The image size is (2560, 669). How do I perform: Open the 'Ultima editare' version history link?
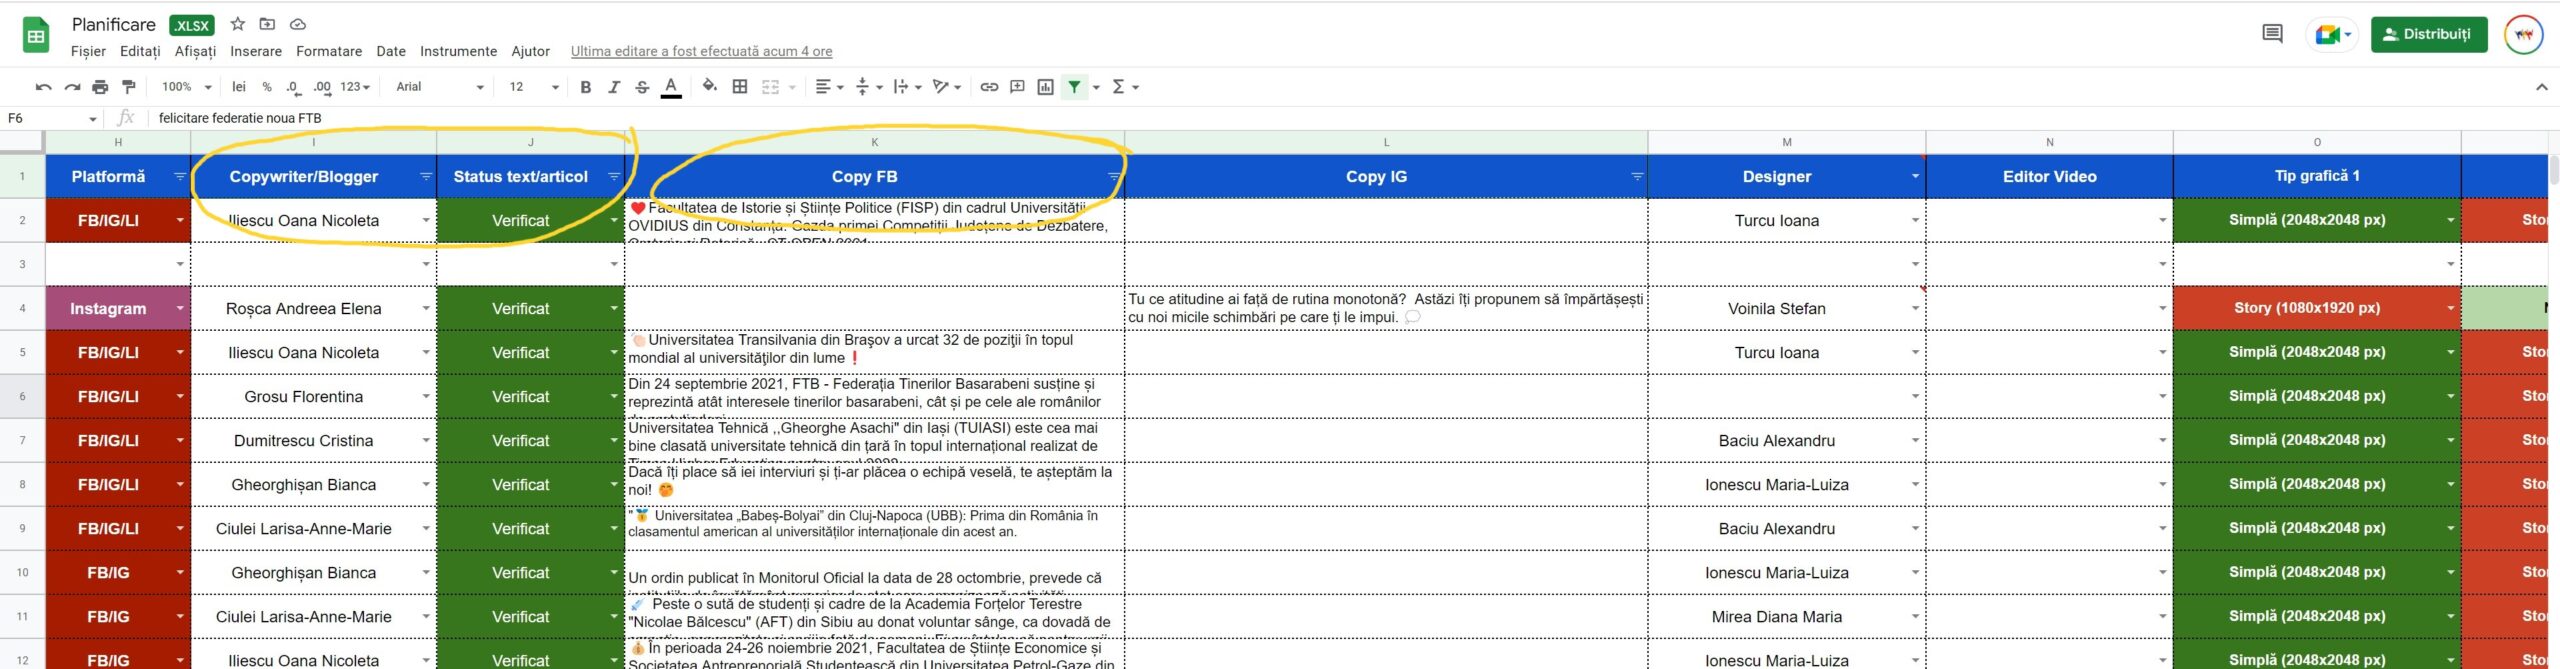click(701, 51)
